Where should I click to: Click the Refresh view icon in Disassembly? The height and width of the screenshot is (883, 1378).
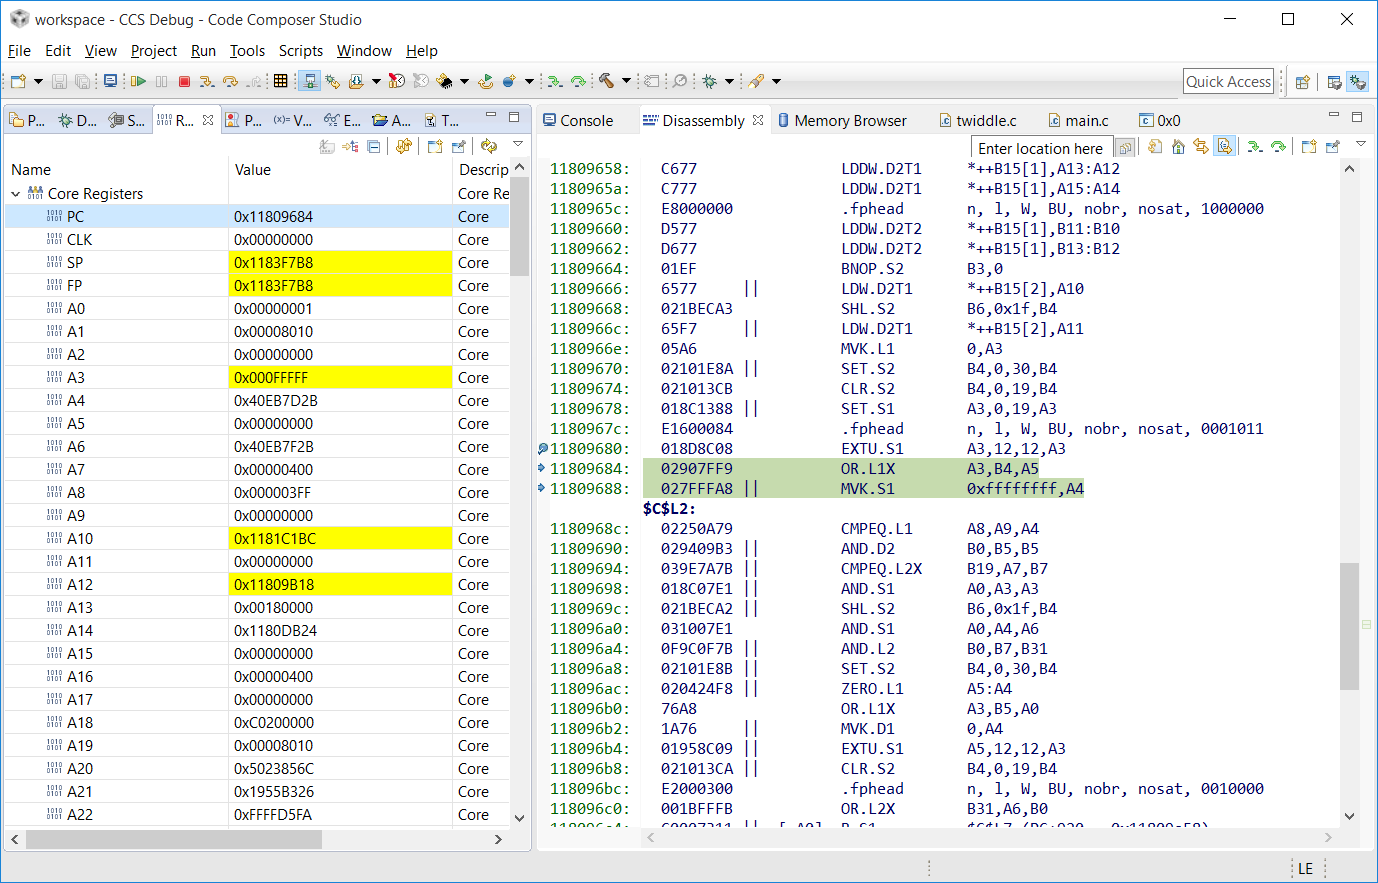[x=1154, y=147]
